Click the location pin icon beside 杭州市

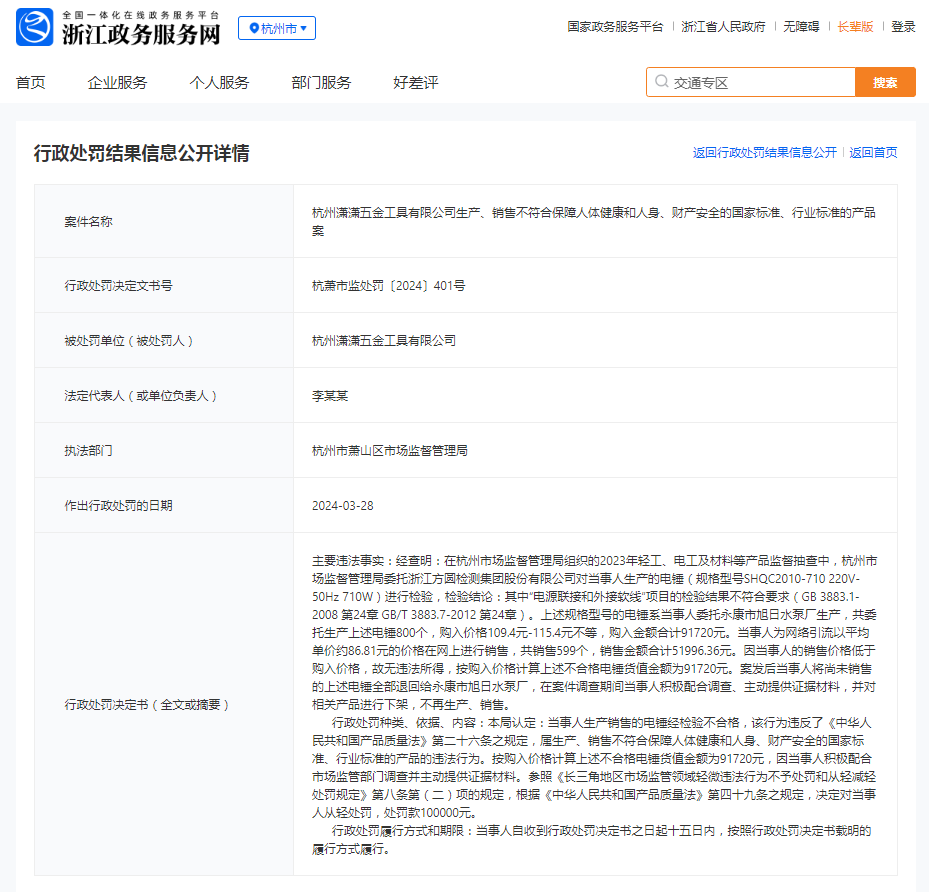pyautogui.click(x=254, y=28)
